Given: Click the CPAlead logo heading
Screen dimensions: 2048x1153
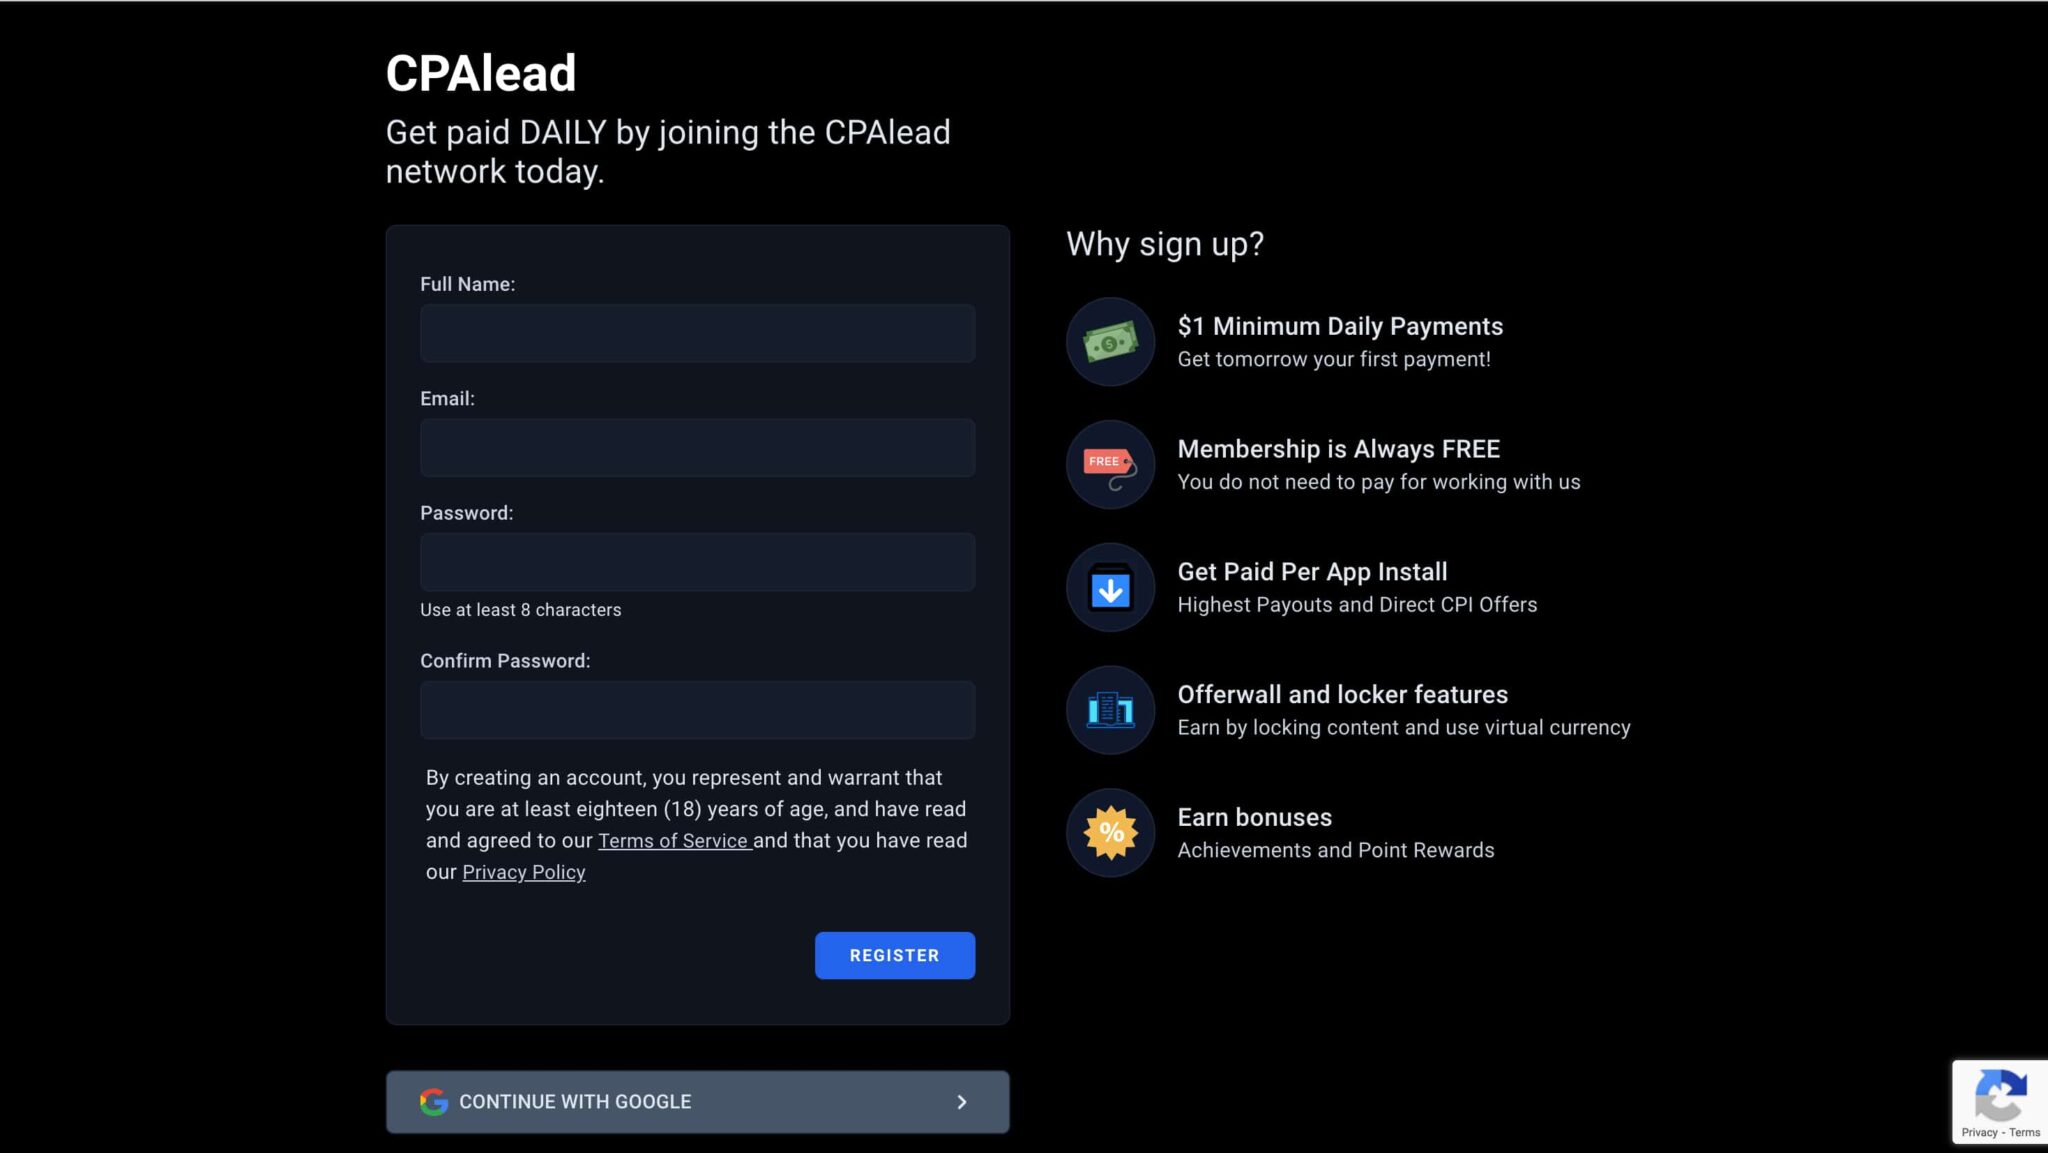Looking at the screenshot, I should pos(481,71).
